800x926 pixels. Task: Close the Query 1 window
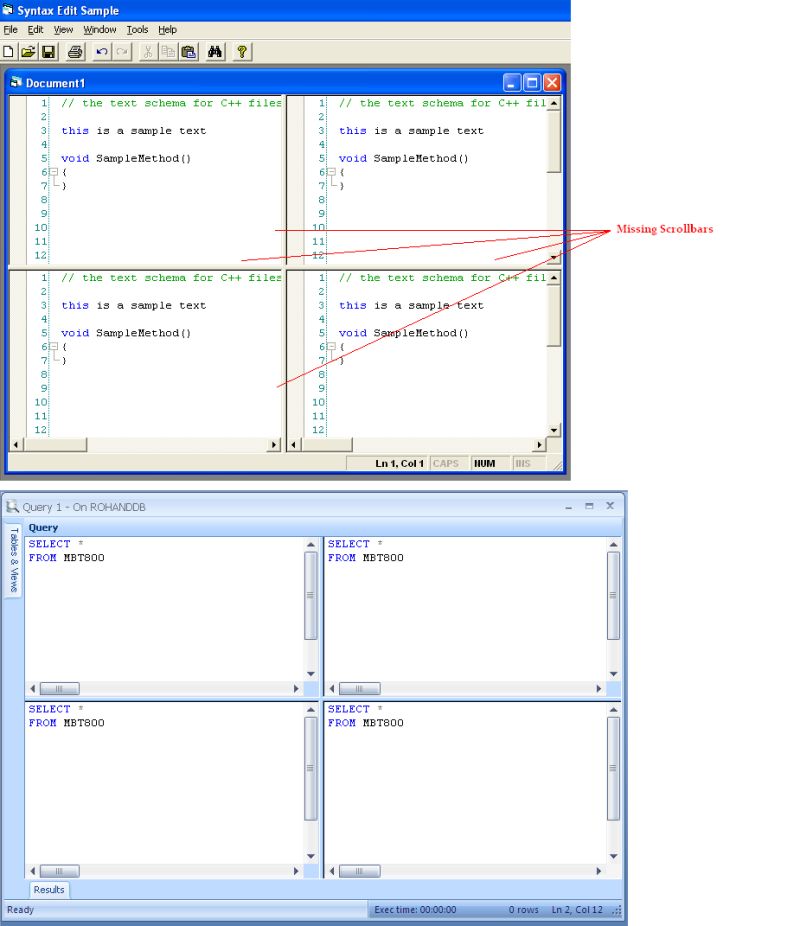(x=610, y=506)
